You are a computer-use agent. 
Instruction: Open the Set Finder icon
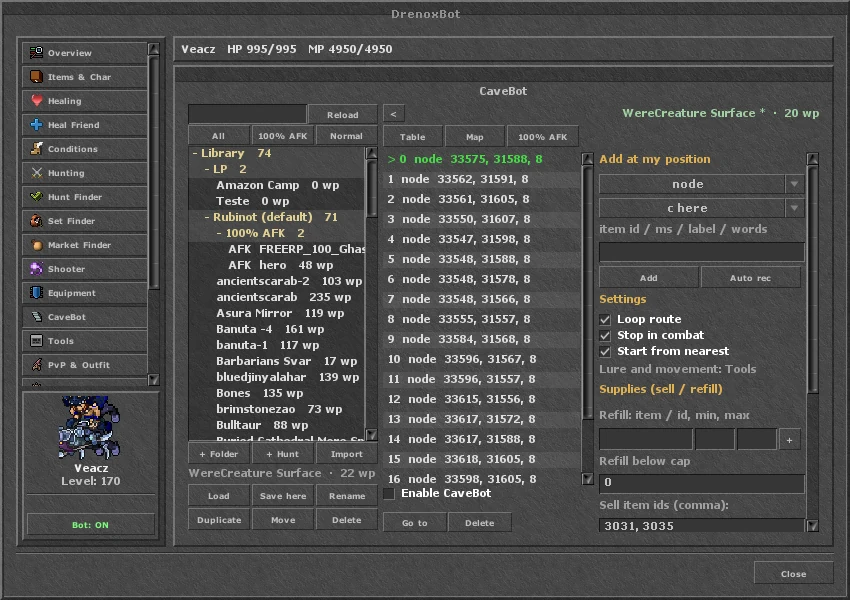pos(36,221)
